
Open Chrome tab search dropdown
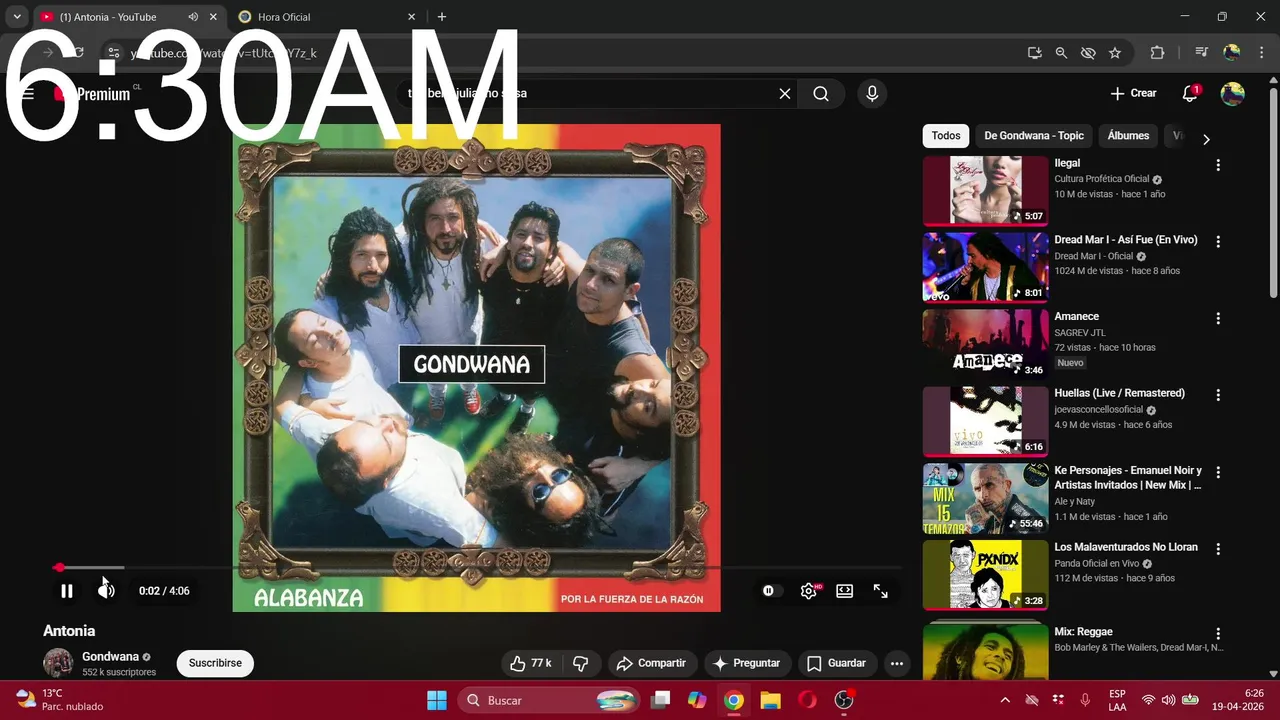click(17, 17)
